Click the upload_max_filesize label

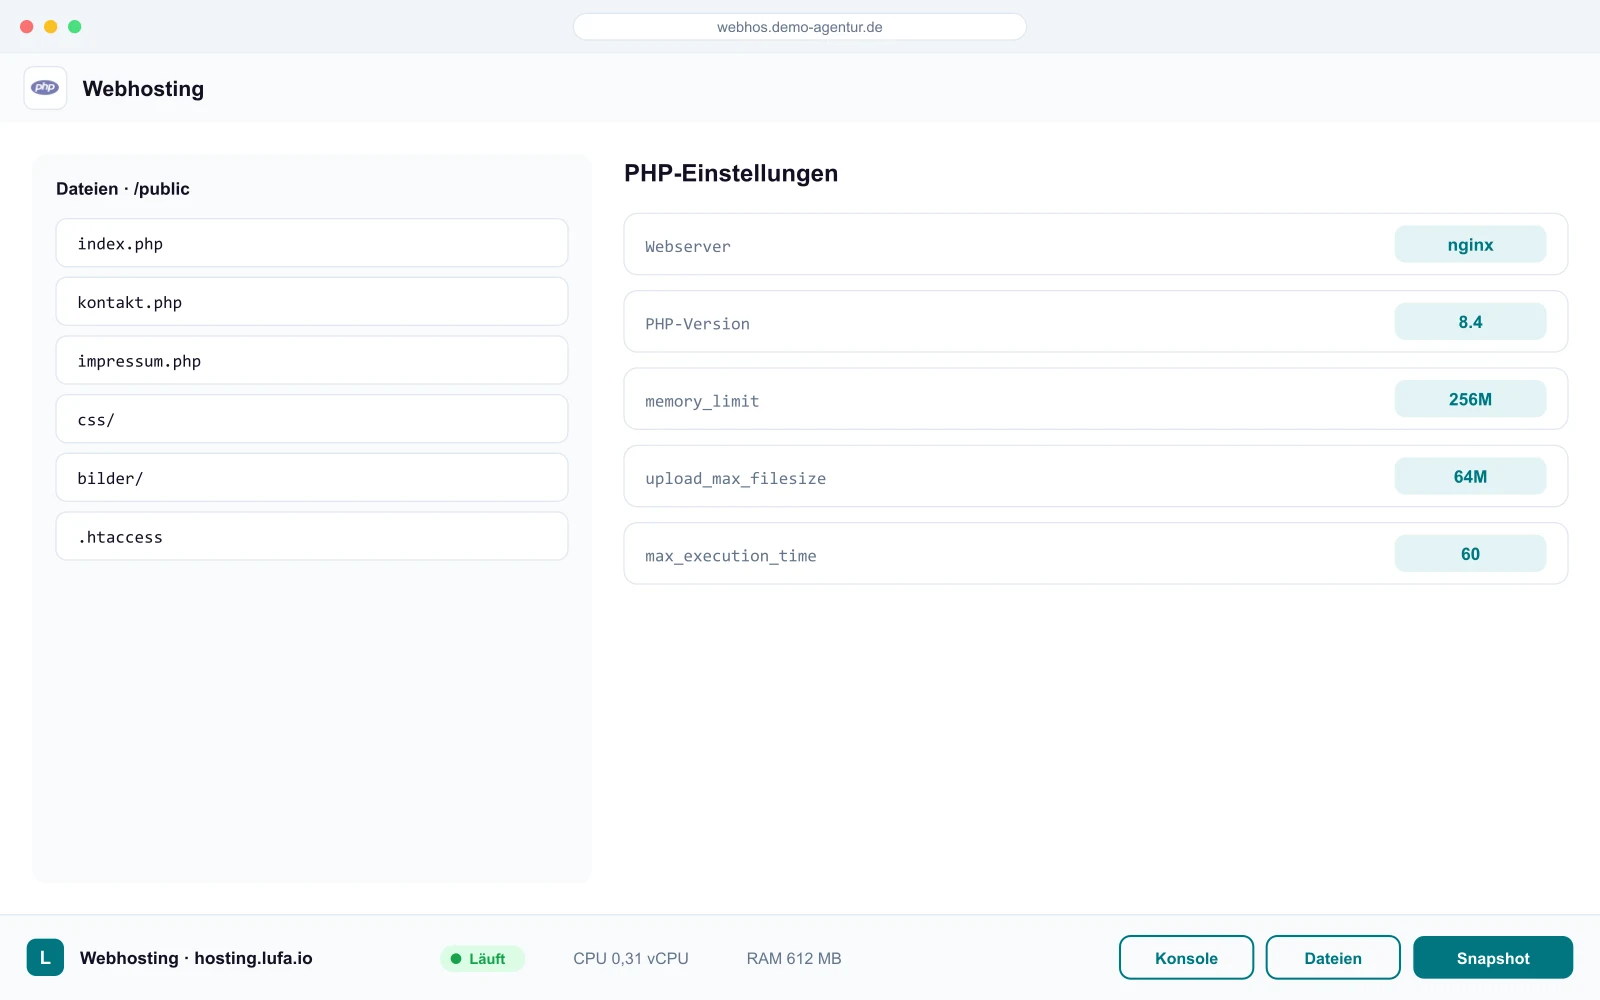[735, 478]
